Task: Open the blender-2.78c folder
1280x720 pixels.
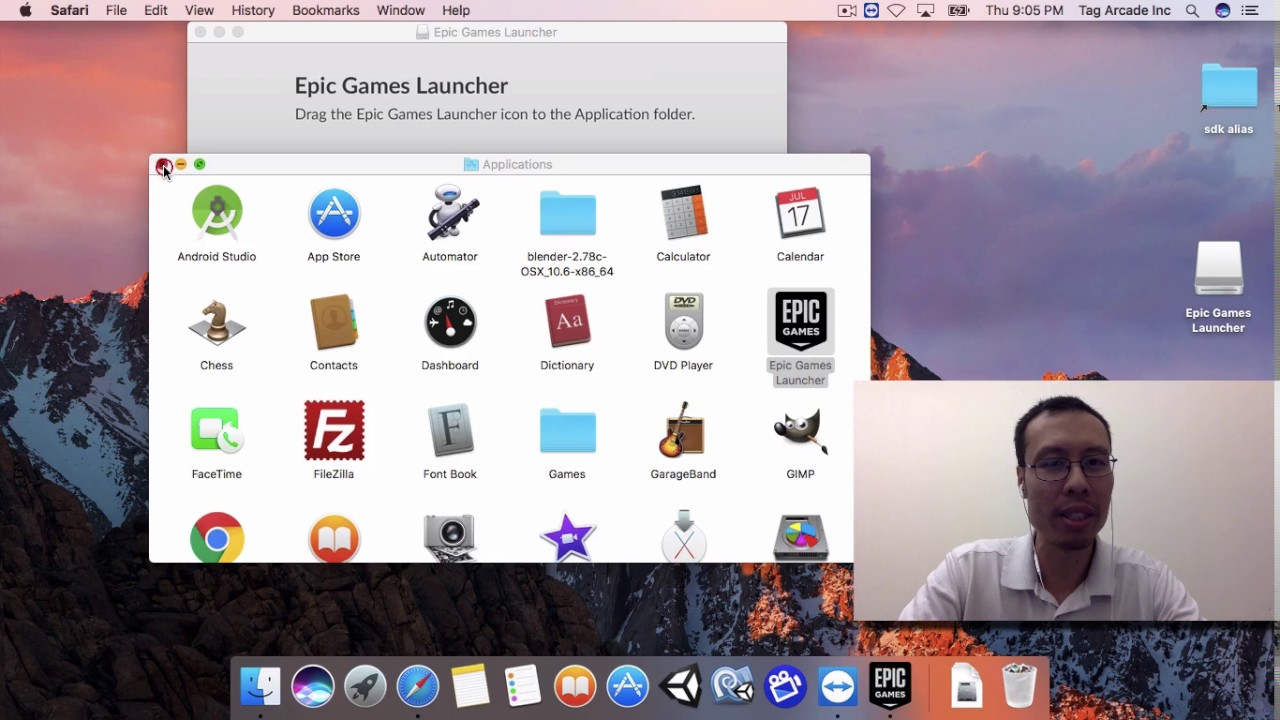Action: click(567, 213)
